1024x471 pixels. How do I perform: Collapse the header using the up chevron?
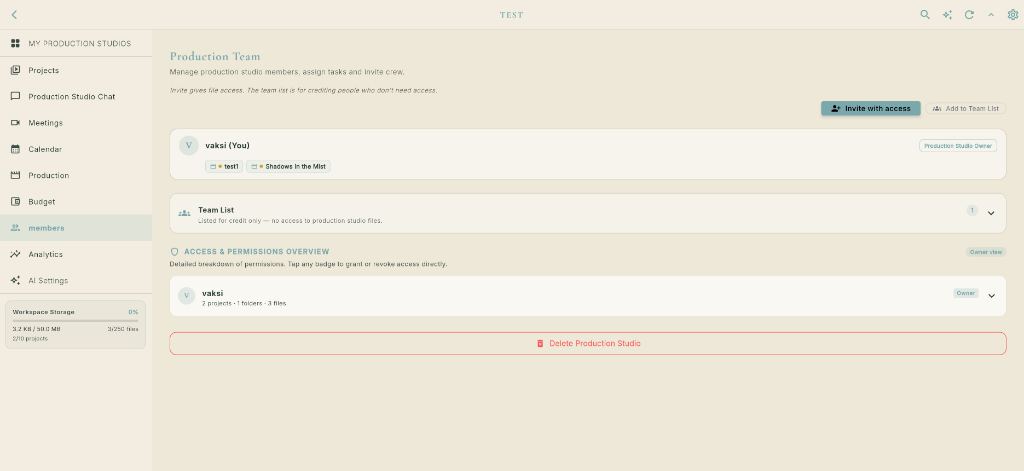tap(991, 14)
